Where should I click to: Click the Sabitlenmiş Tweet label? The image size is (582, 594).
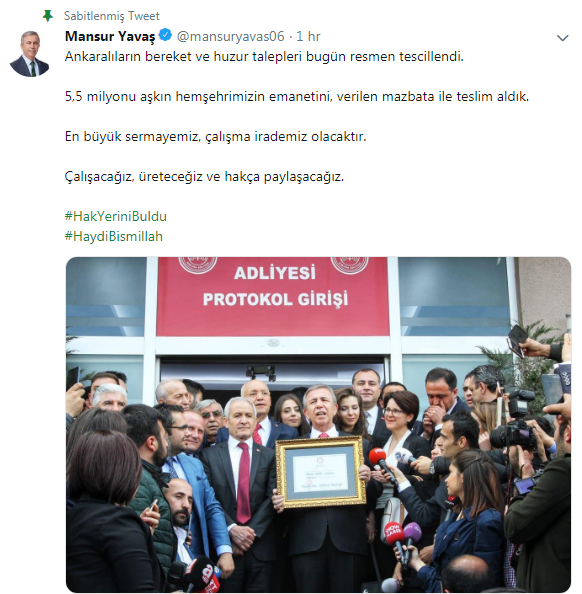pos(112,16)
